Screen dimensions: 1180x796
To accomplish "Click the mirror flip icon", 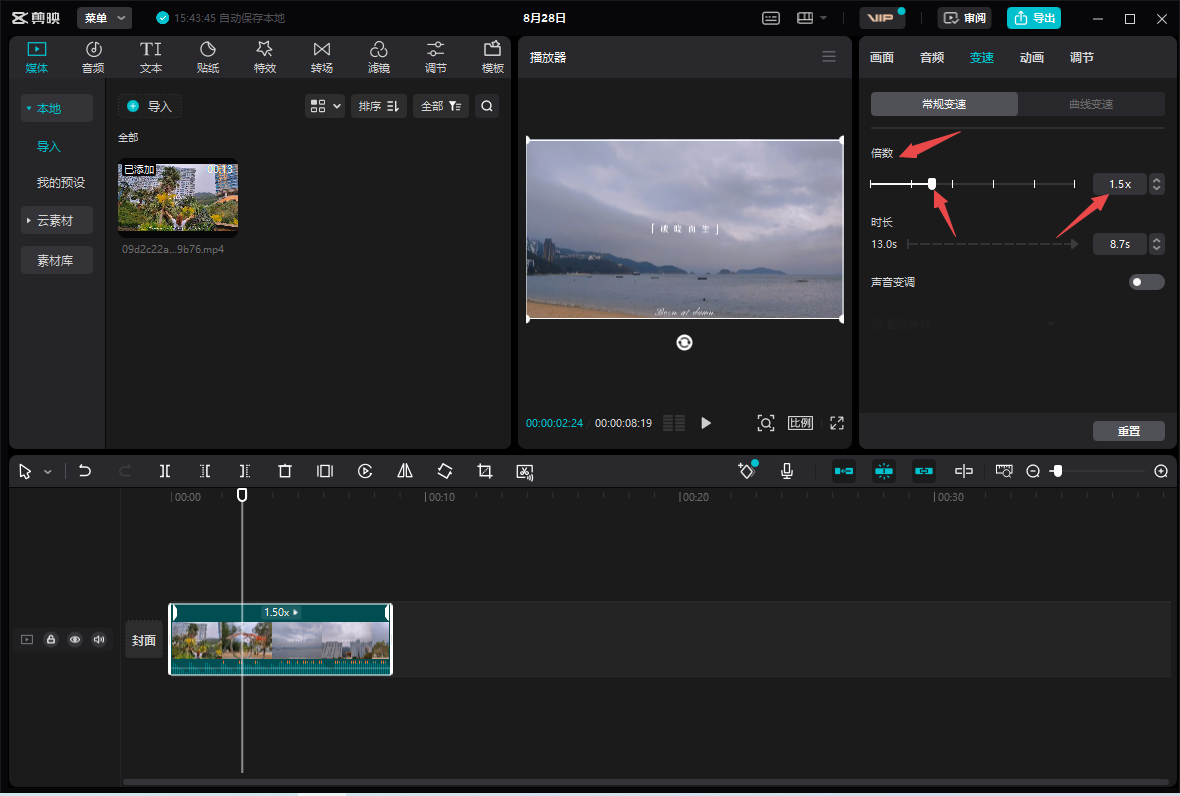I will pos(405,471).
